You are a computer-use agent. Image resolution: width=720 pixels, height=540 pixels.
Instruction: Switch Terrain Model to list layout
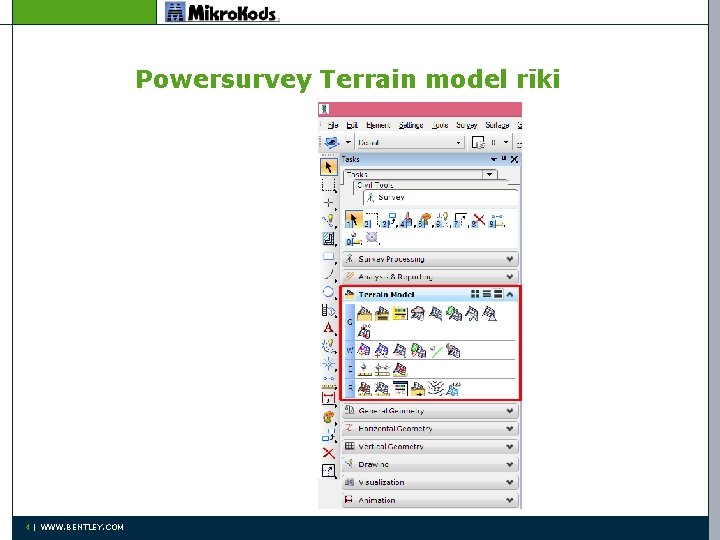click(x=486, y=294)
